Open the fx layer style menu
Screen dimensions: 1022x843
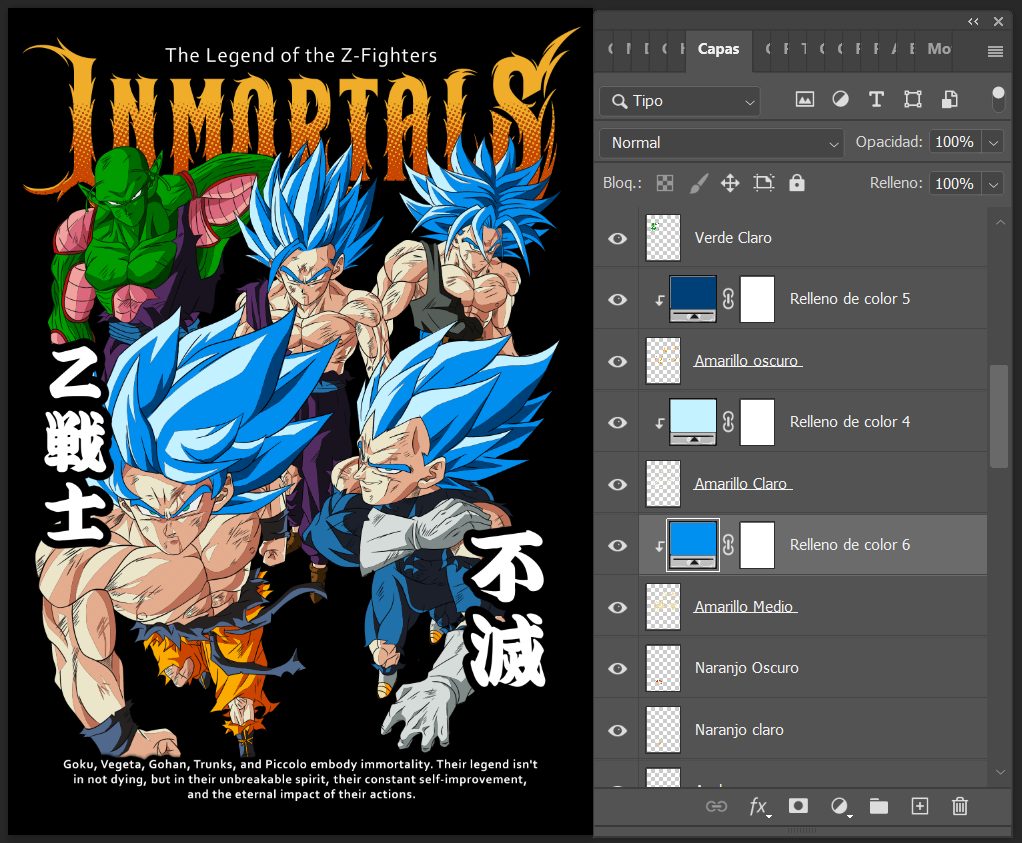click(759, 806)
